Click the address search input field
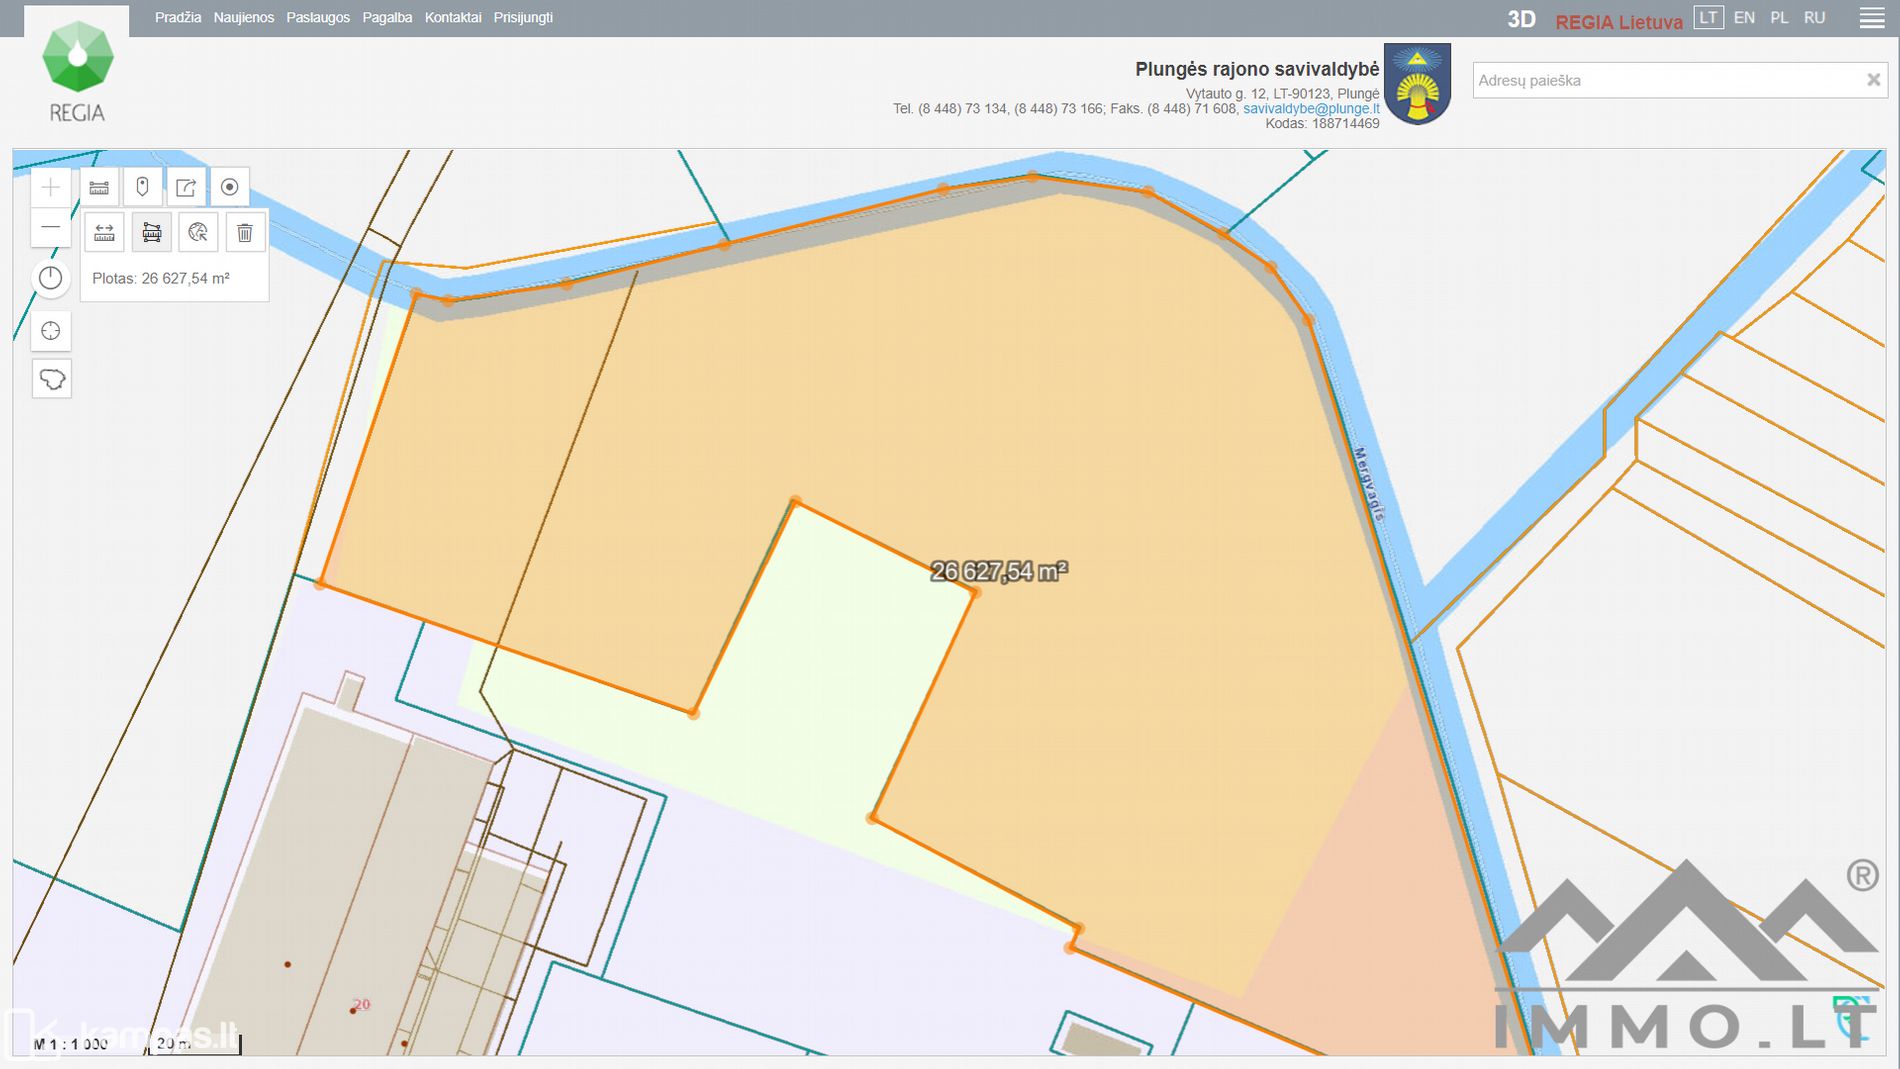The image size is (1900, 1069). point(1665,80)
